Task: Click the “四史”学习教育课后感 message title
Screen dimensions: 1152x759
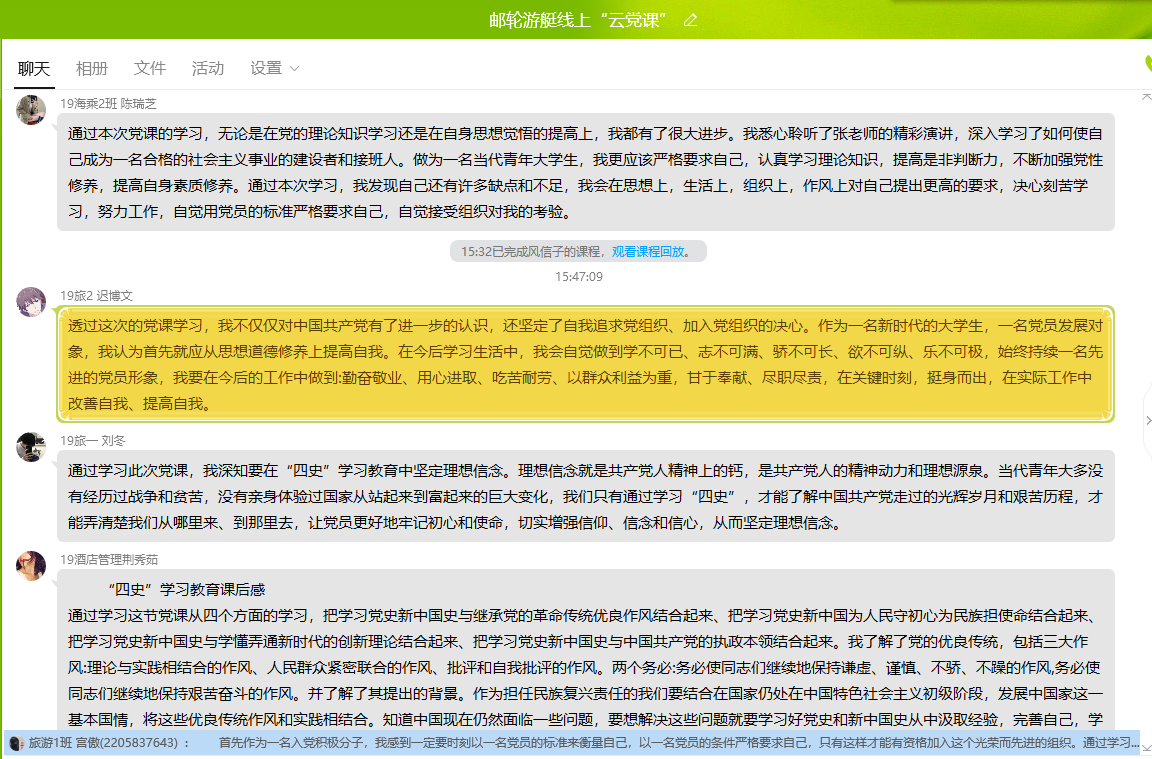Action: [187, 589]
